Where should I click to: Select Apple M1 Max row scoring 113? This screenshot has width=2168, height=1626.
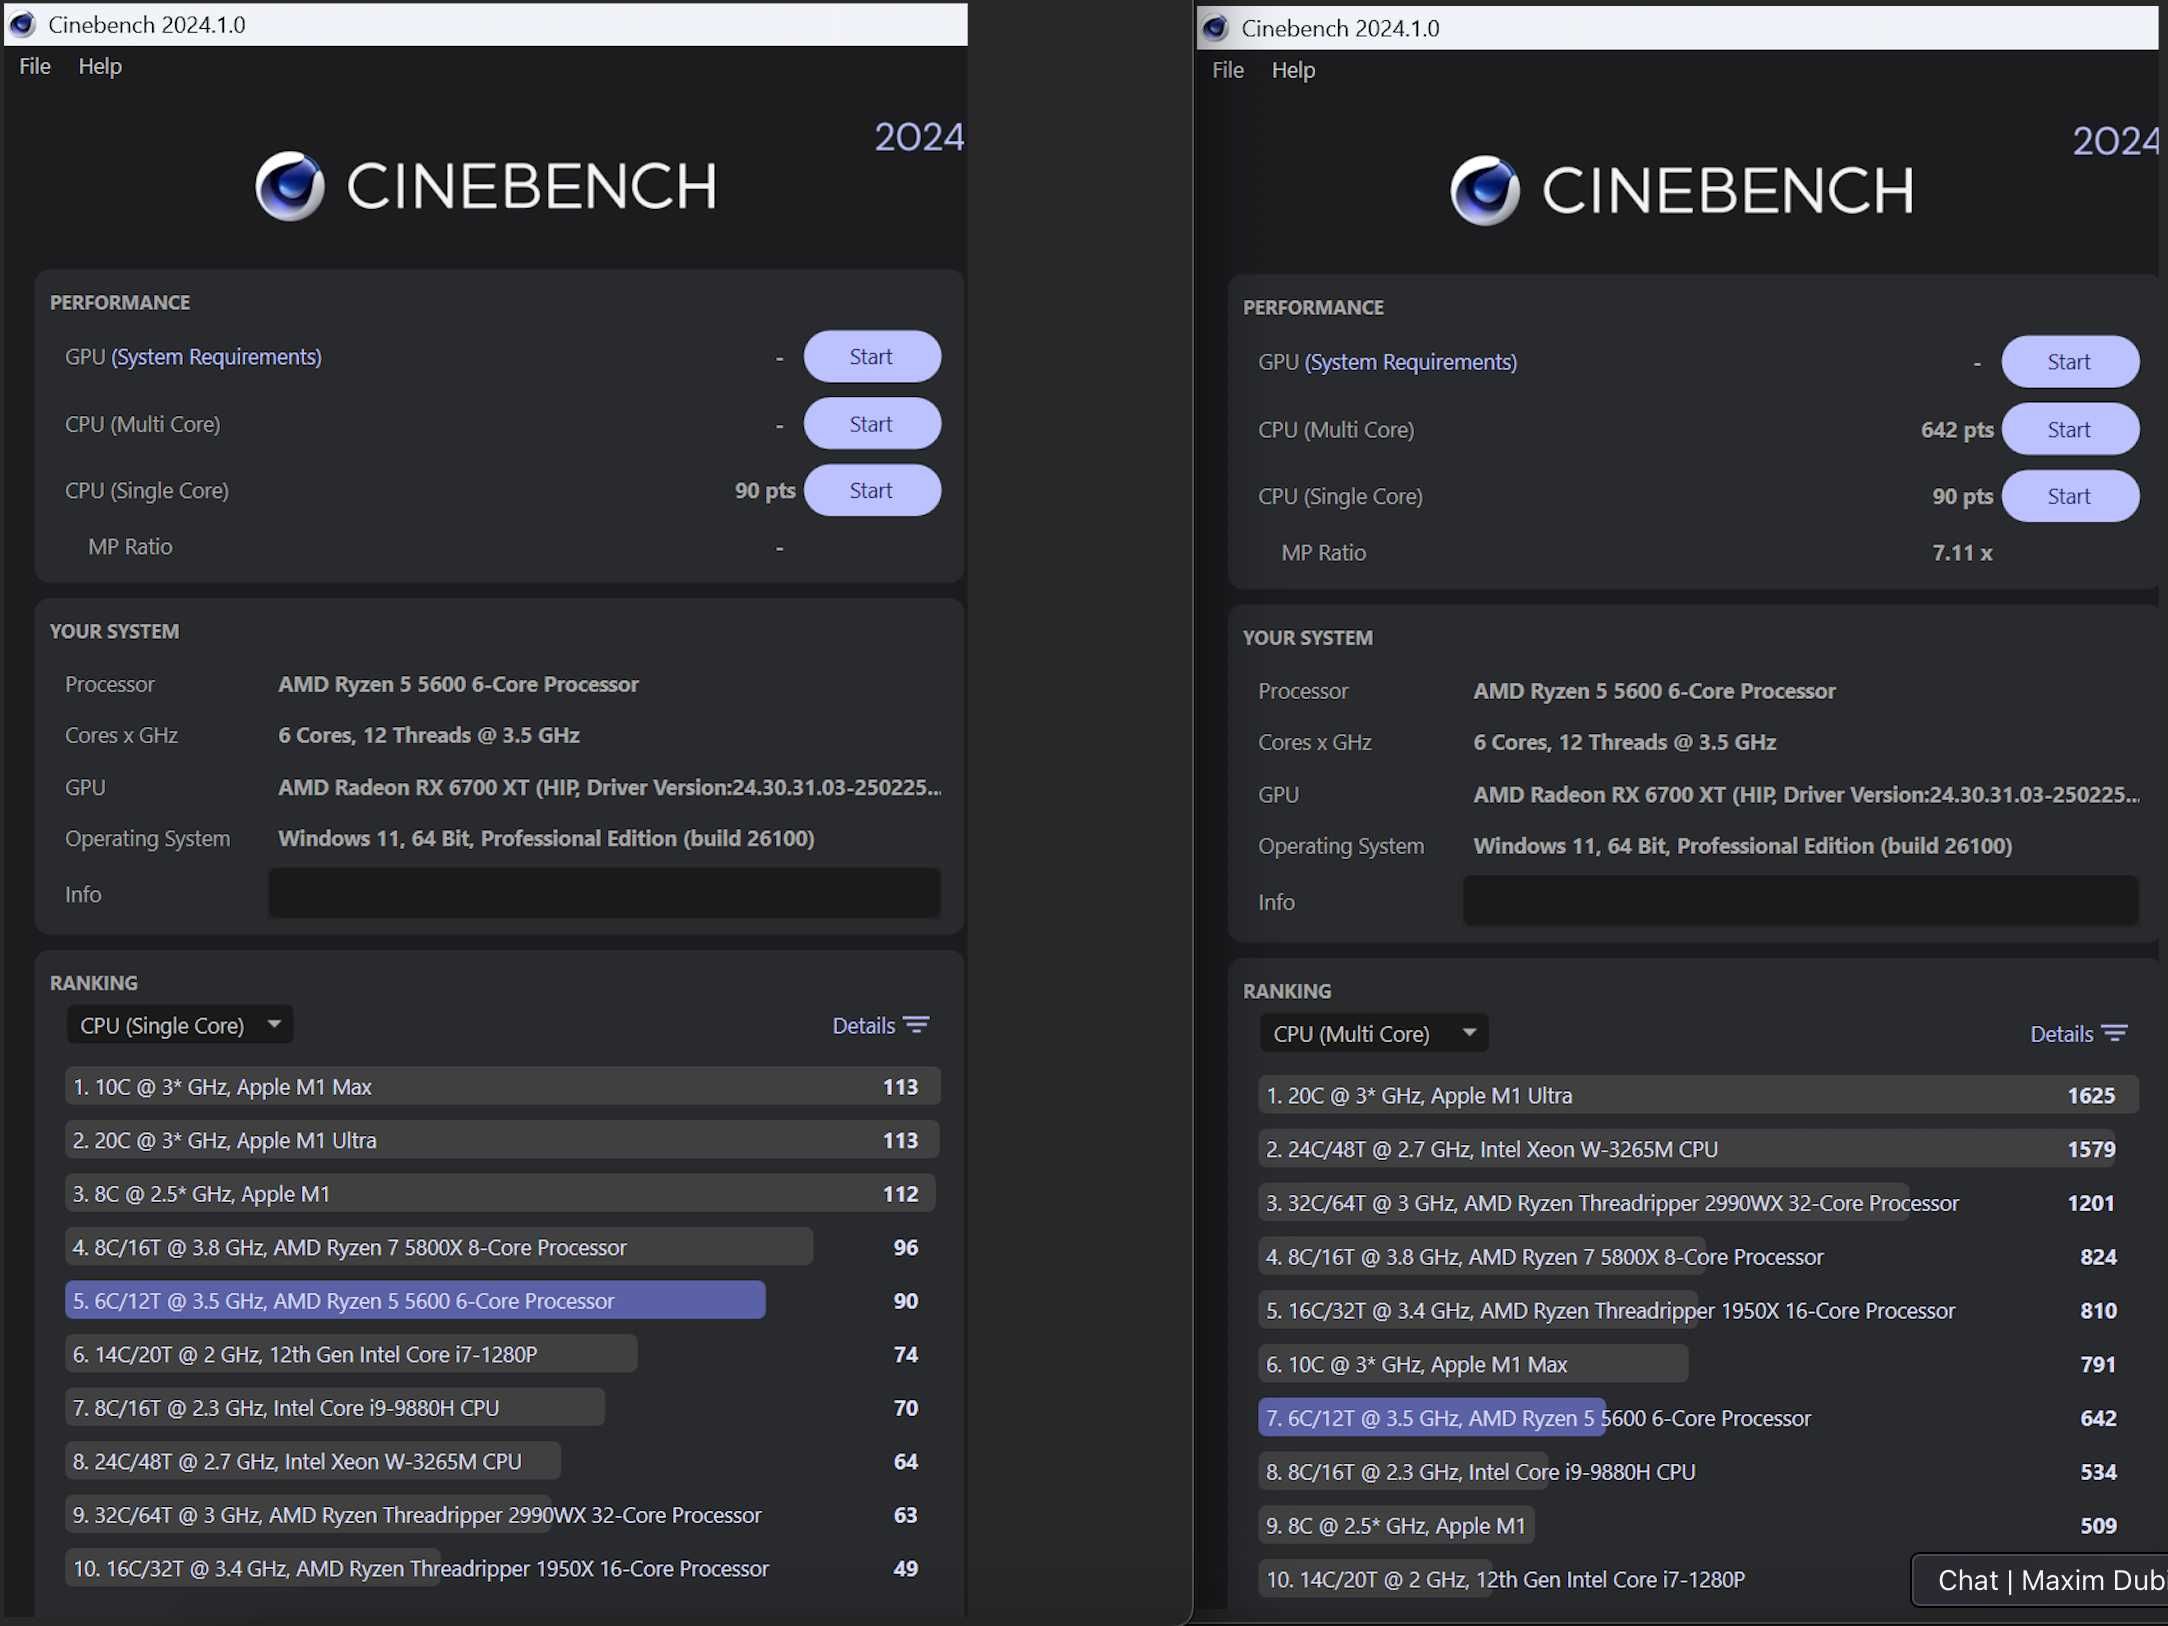[502, 1086]
